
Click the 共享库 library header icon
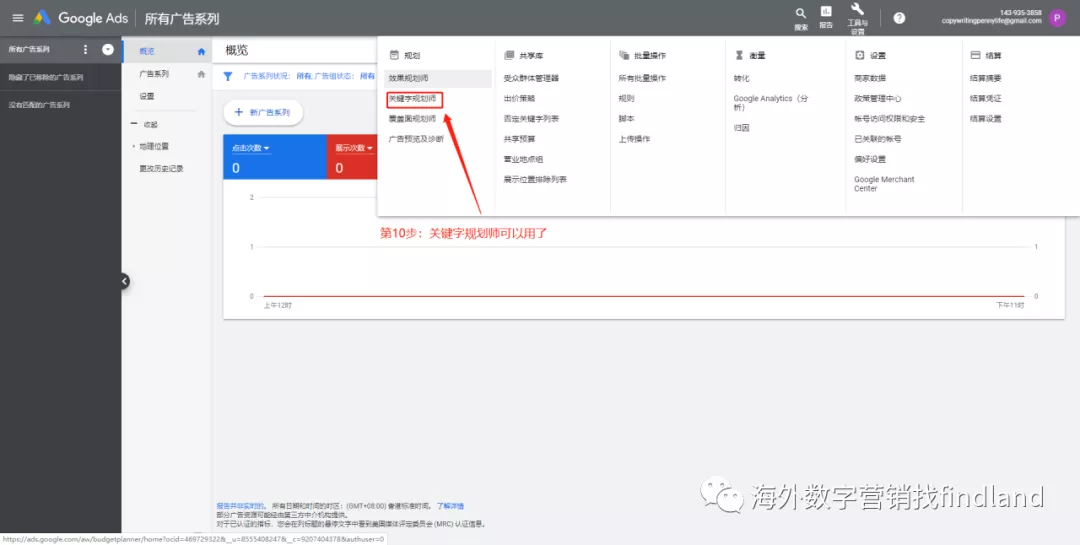pyautogui.click(x=509, y=55)
